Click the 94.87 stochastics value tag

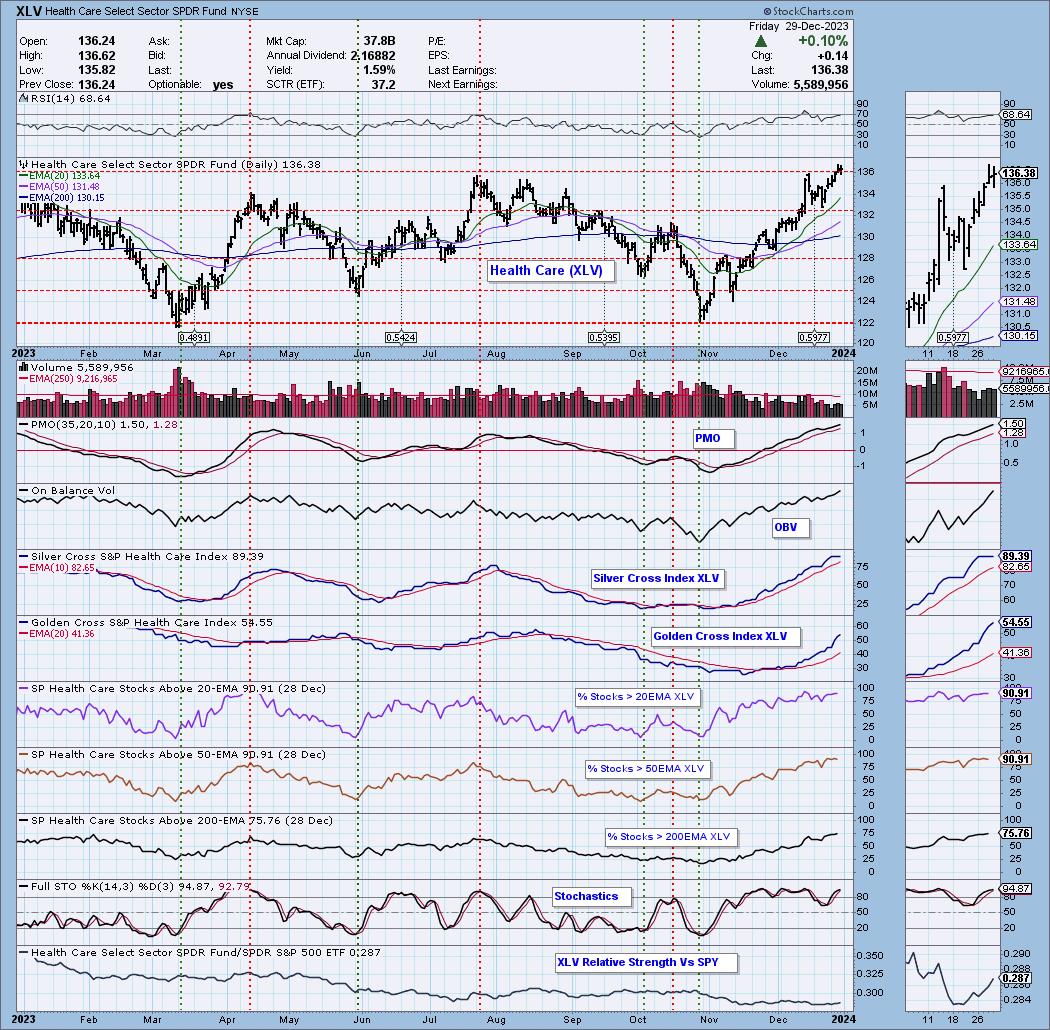1016,889
